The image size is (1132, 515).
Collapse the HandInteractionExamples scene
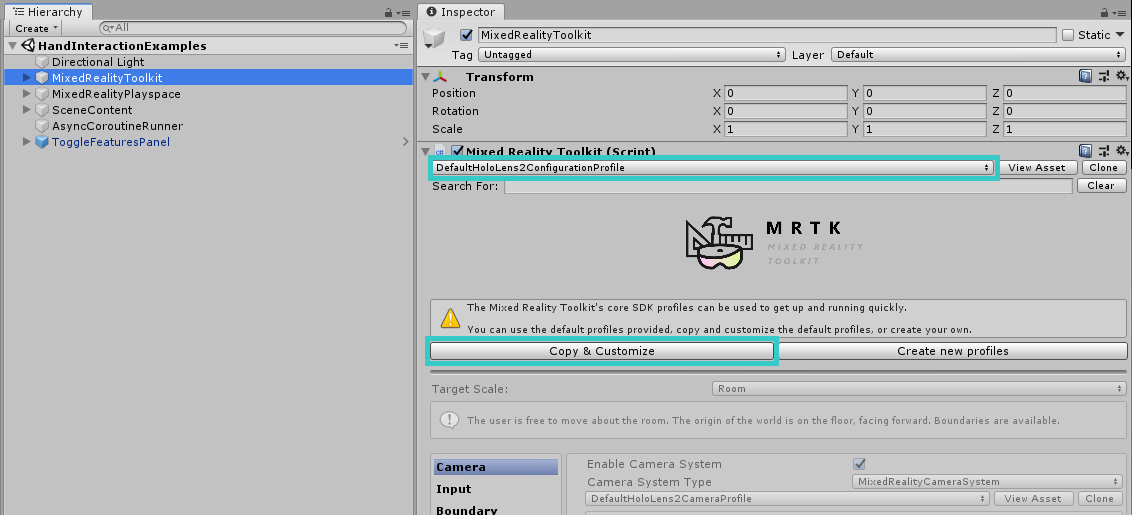pyautogui.click(x=13, y=46)
